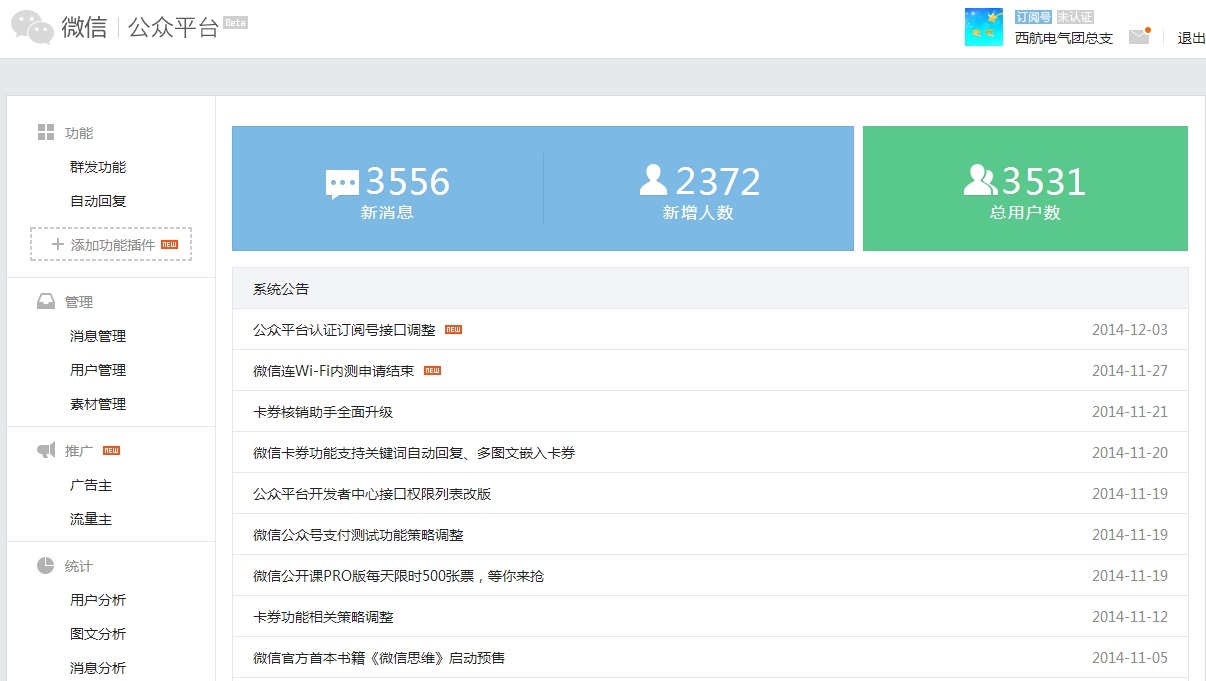Open 群发功能 in the sidebar
The height and width of the screenshot is (681, 1206).
coord(98,167)
